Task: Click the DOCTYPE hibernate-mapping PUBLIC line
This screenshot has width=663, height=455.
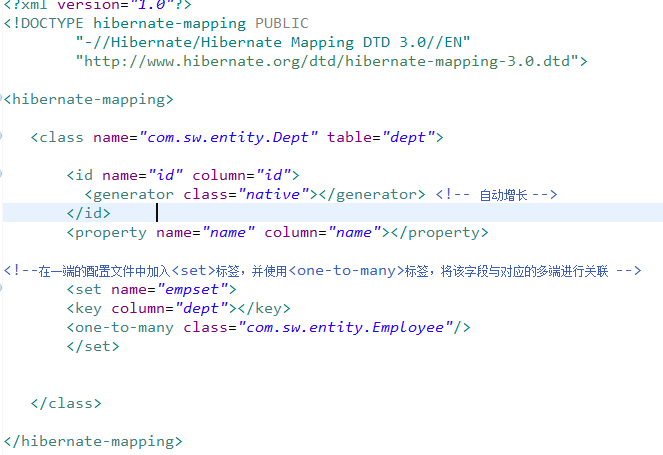Action: (156, 23)
